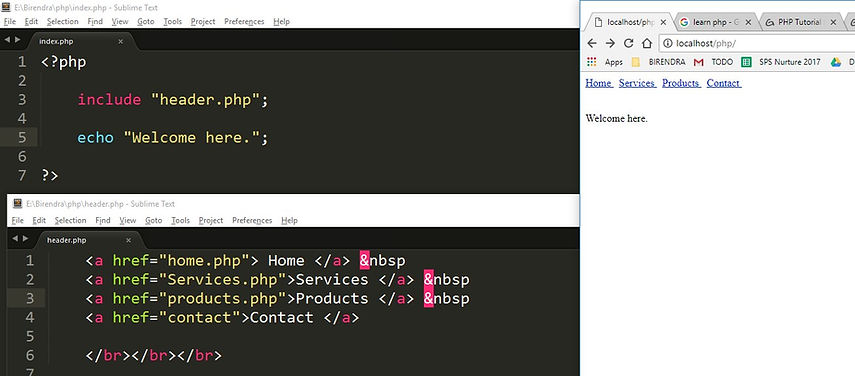Open Find menu in index.php window

point(95,22)
